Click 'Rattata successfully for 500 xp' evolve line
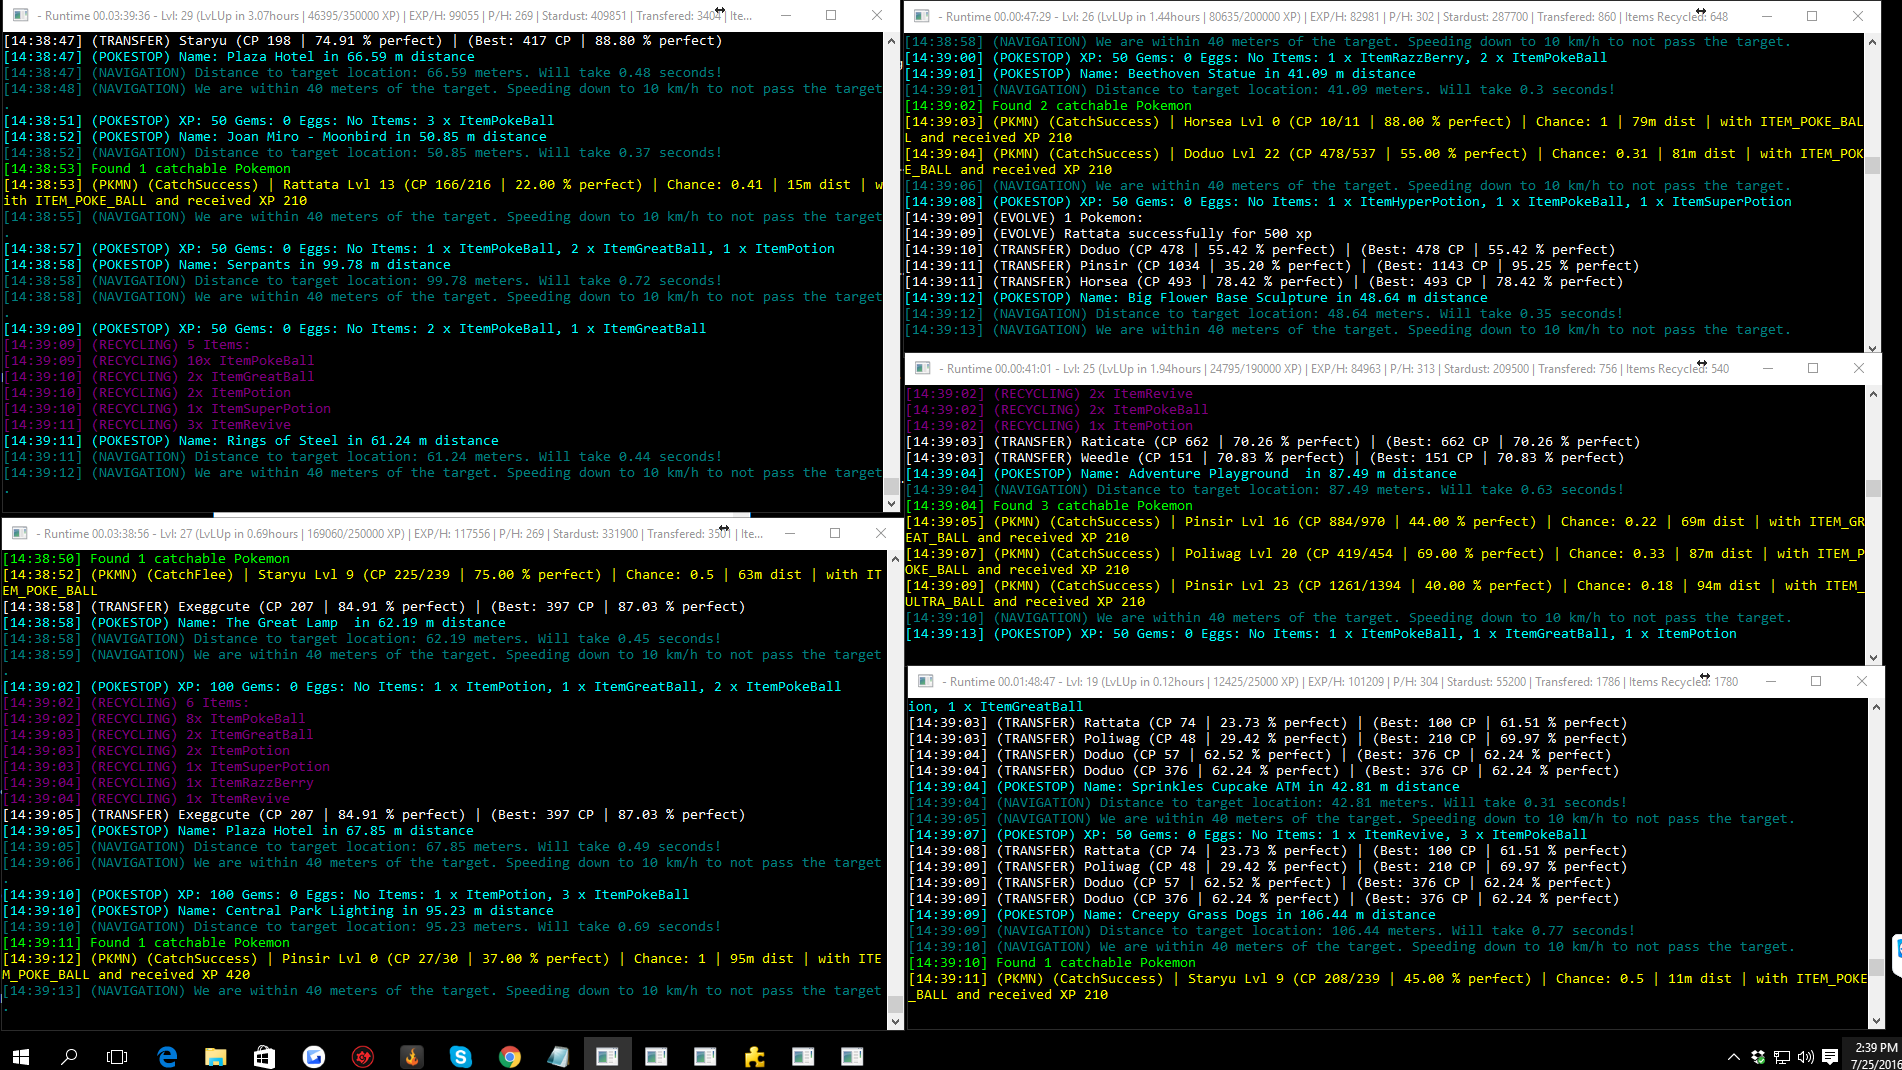This screenshot has height=1070, width=1902. [1108, 234]
